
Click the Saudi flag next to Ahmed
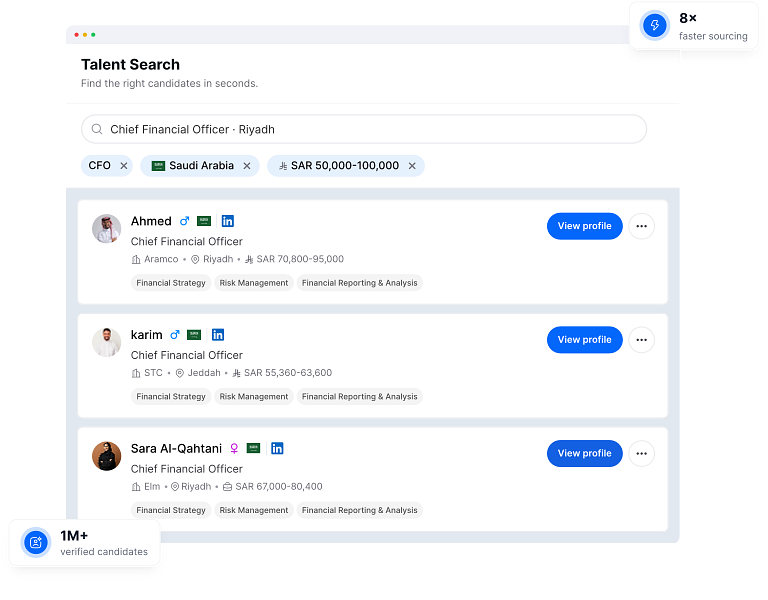click(204, 221)
